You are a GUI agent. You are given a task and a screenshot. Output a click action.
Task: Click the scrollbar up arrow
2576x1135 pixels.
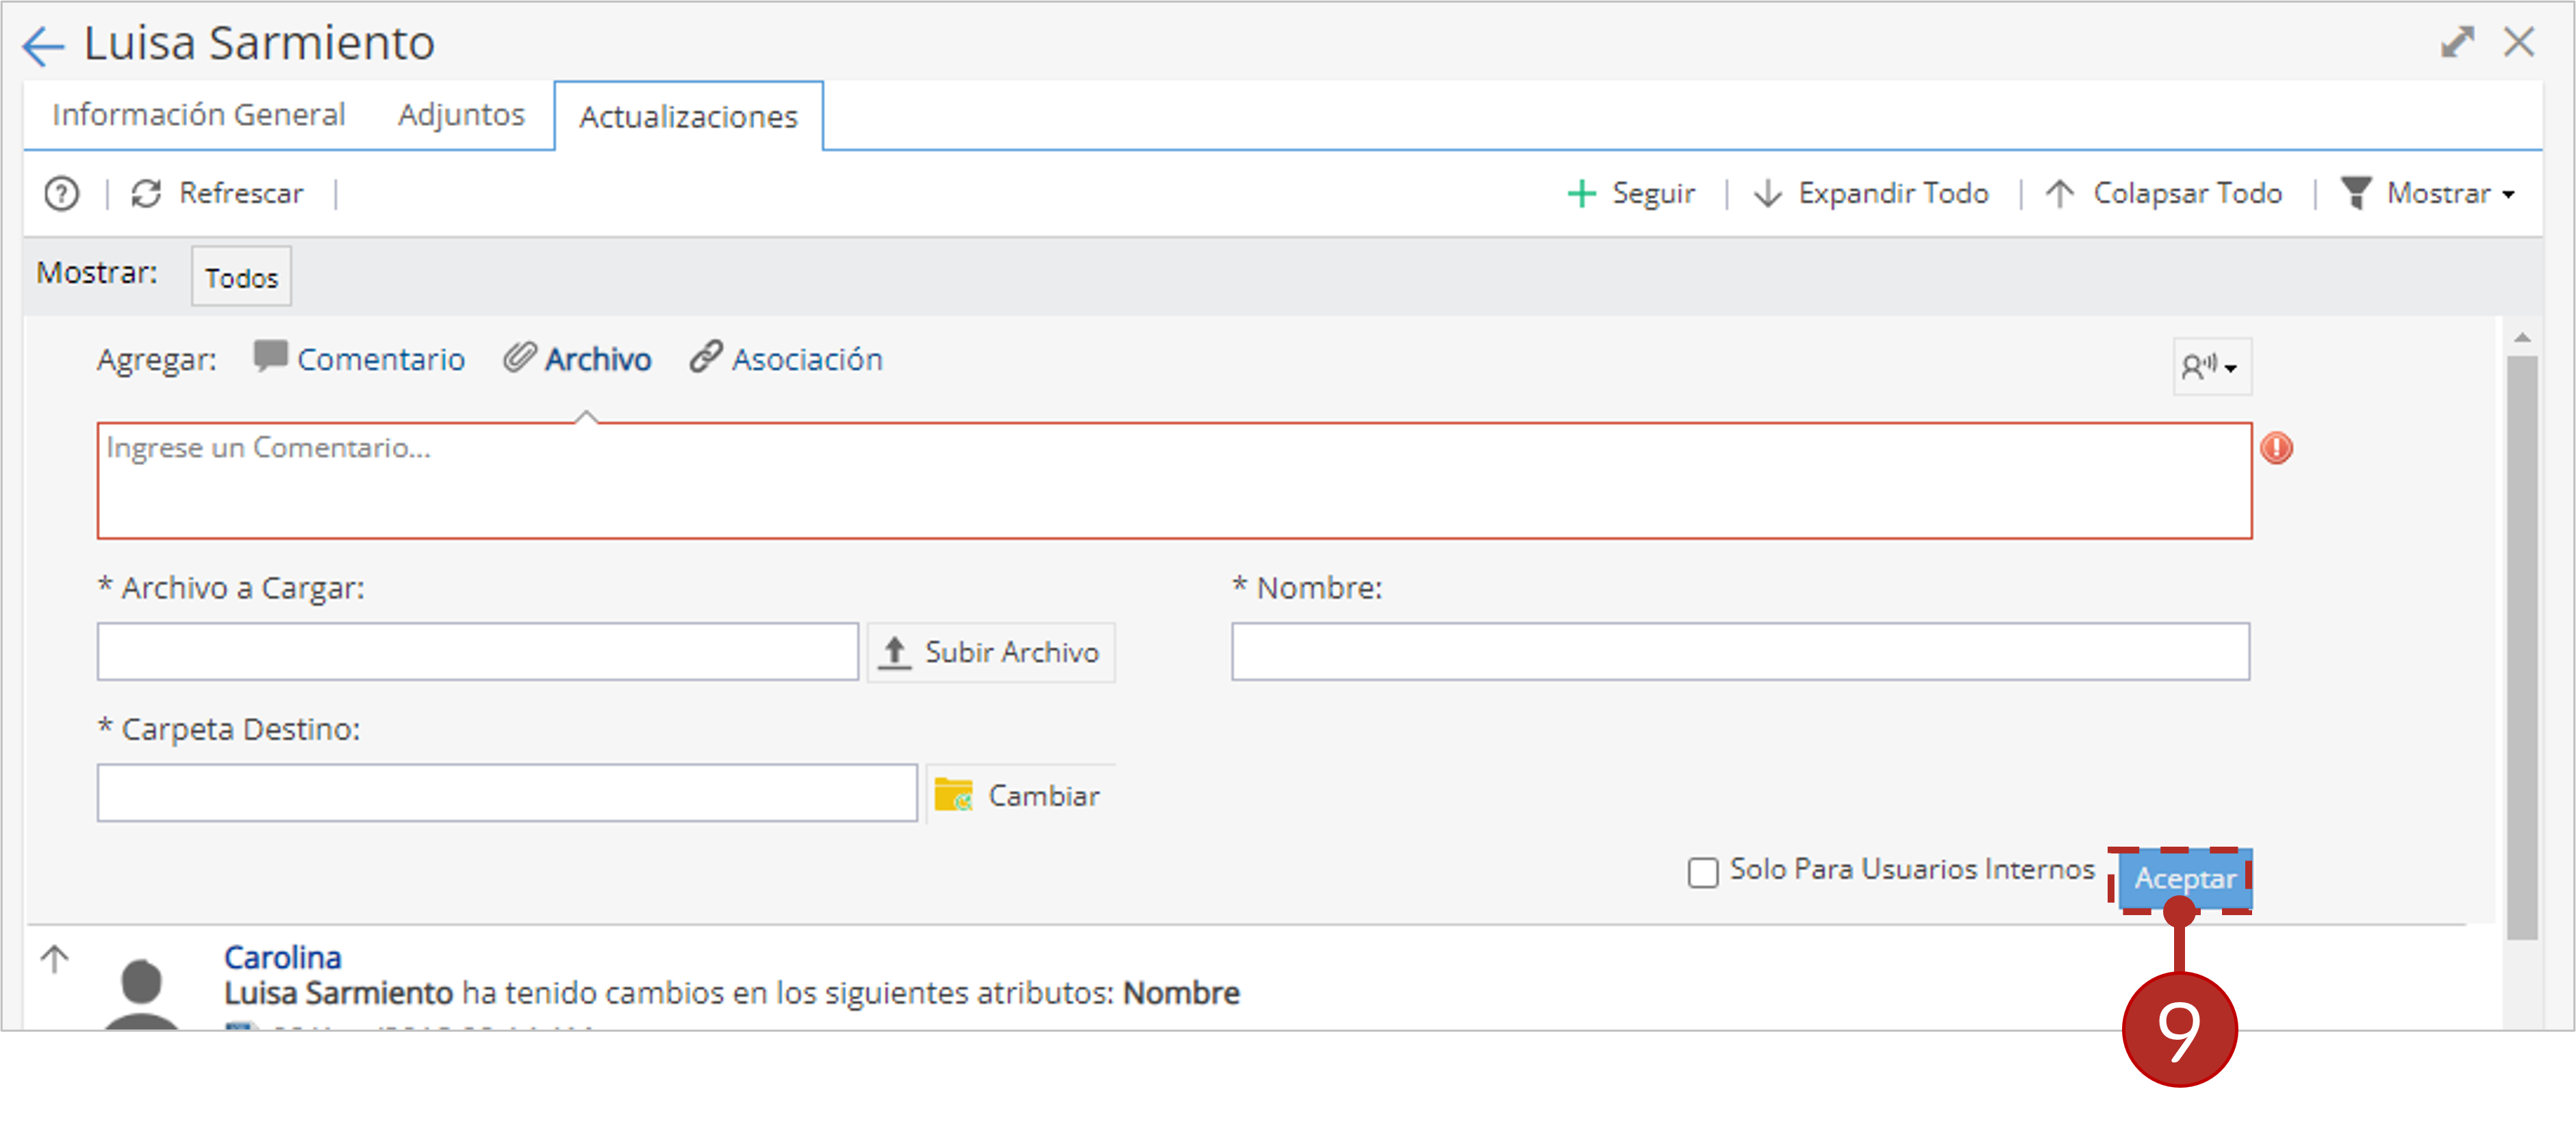(2522, 338)
